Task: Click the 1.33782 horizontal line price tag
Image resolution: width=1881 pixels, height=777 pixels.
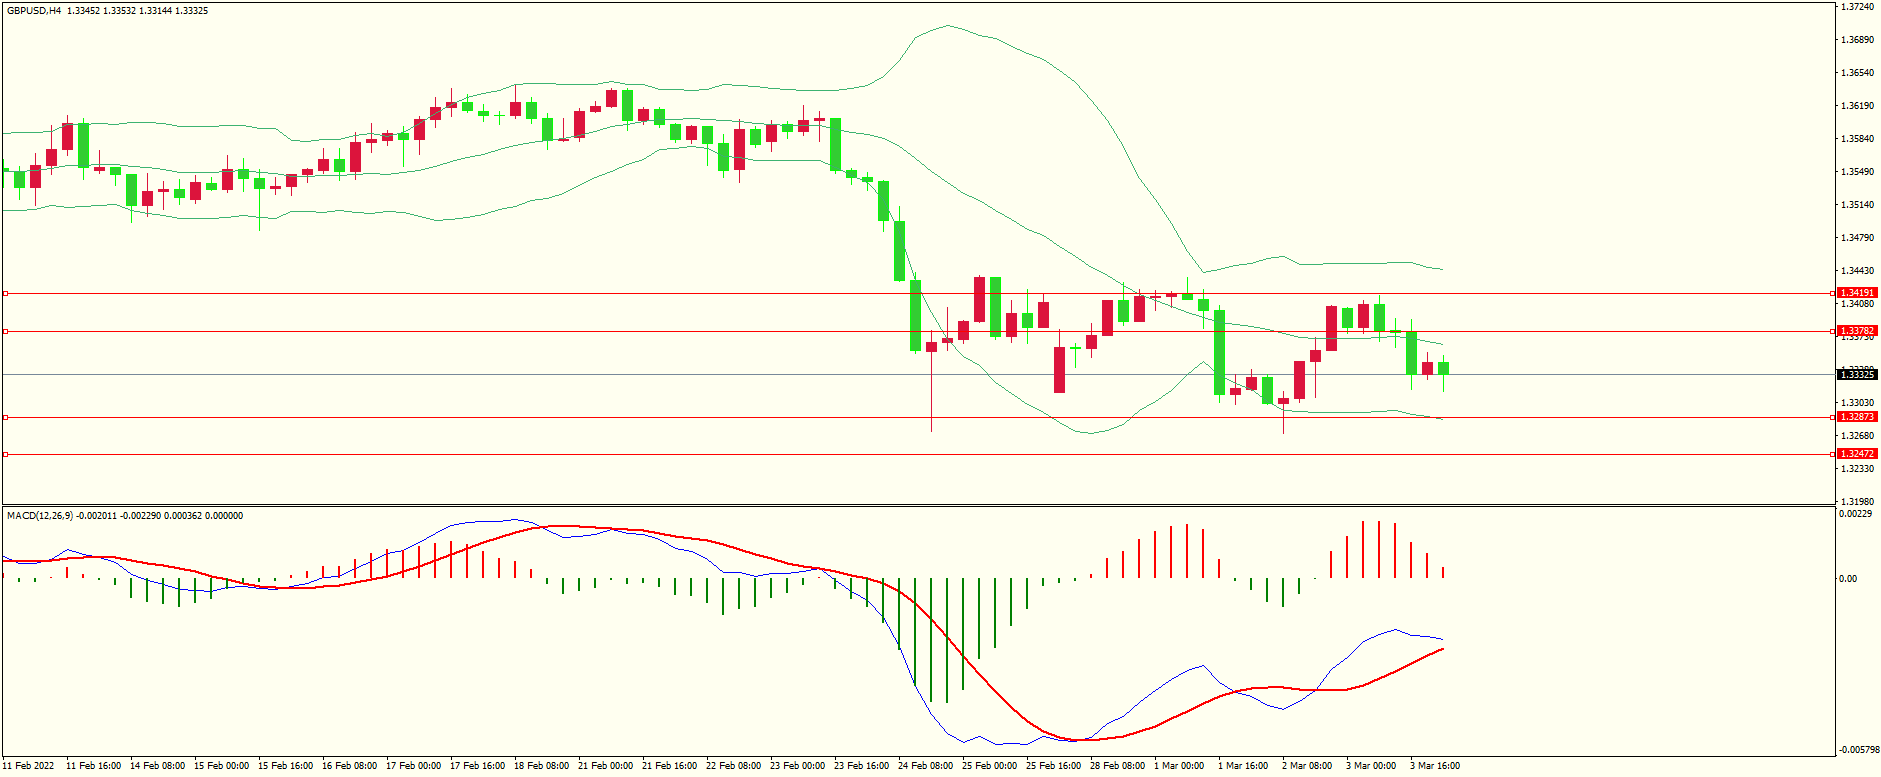Action: coord(1858,331)
